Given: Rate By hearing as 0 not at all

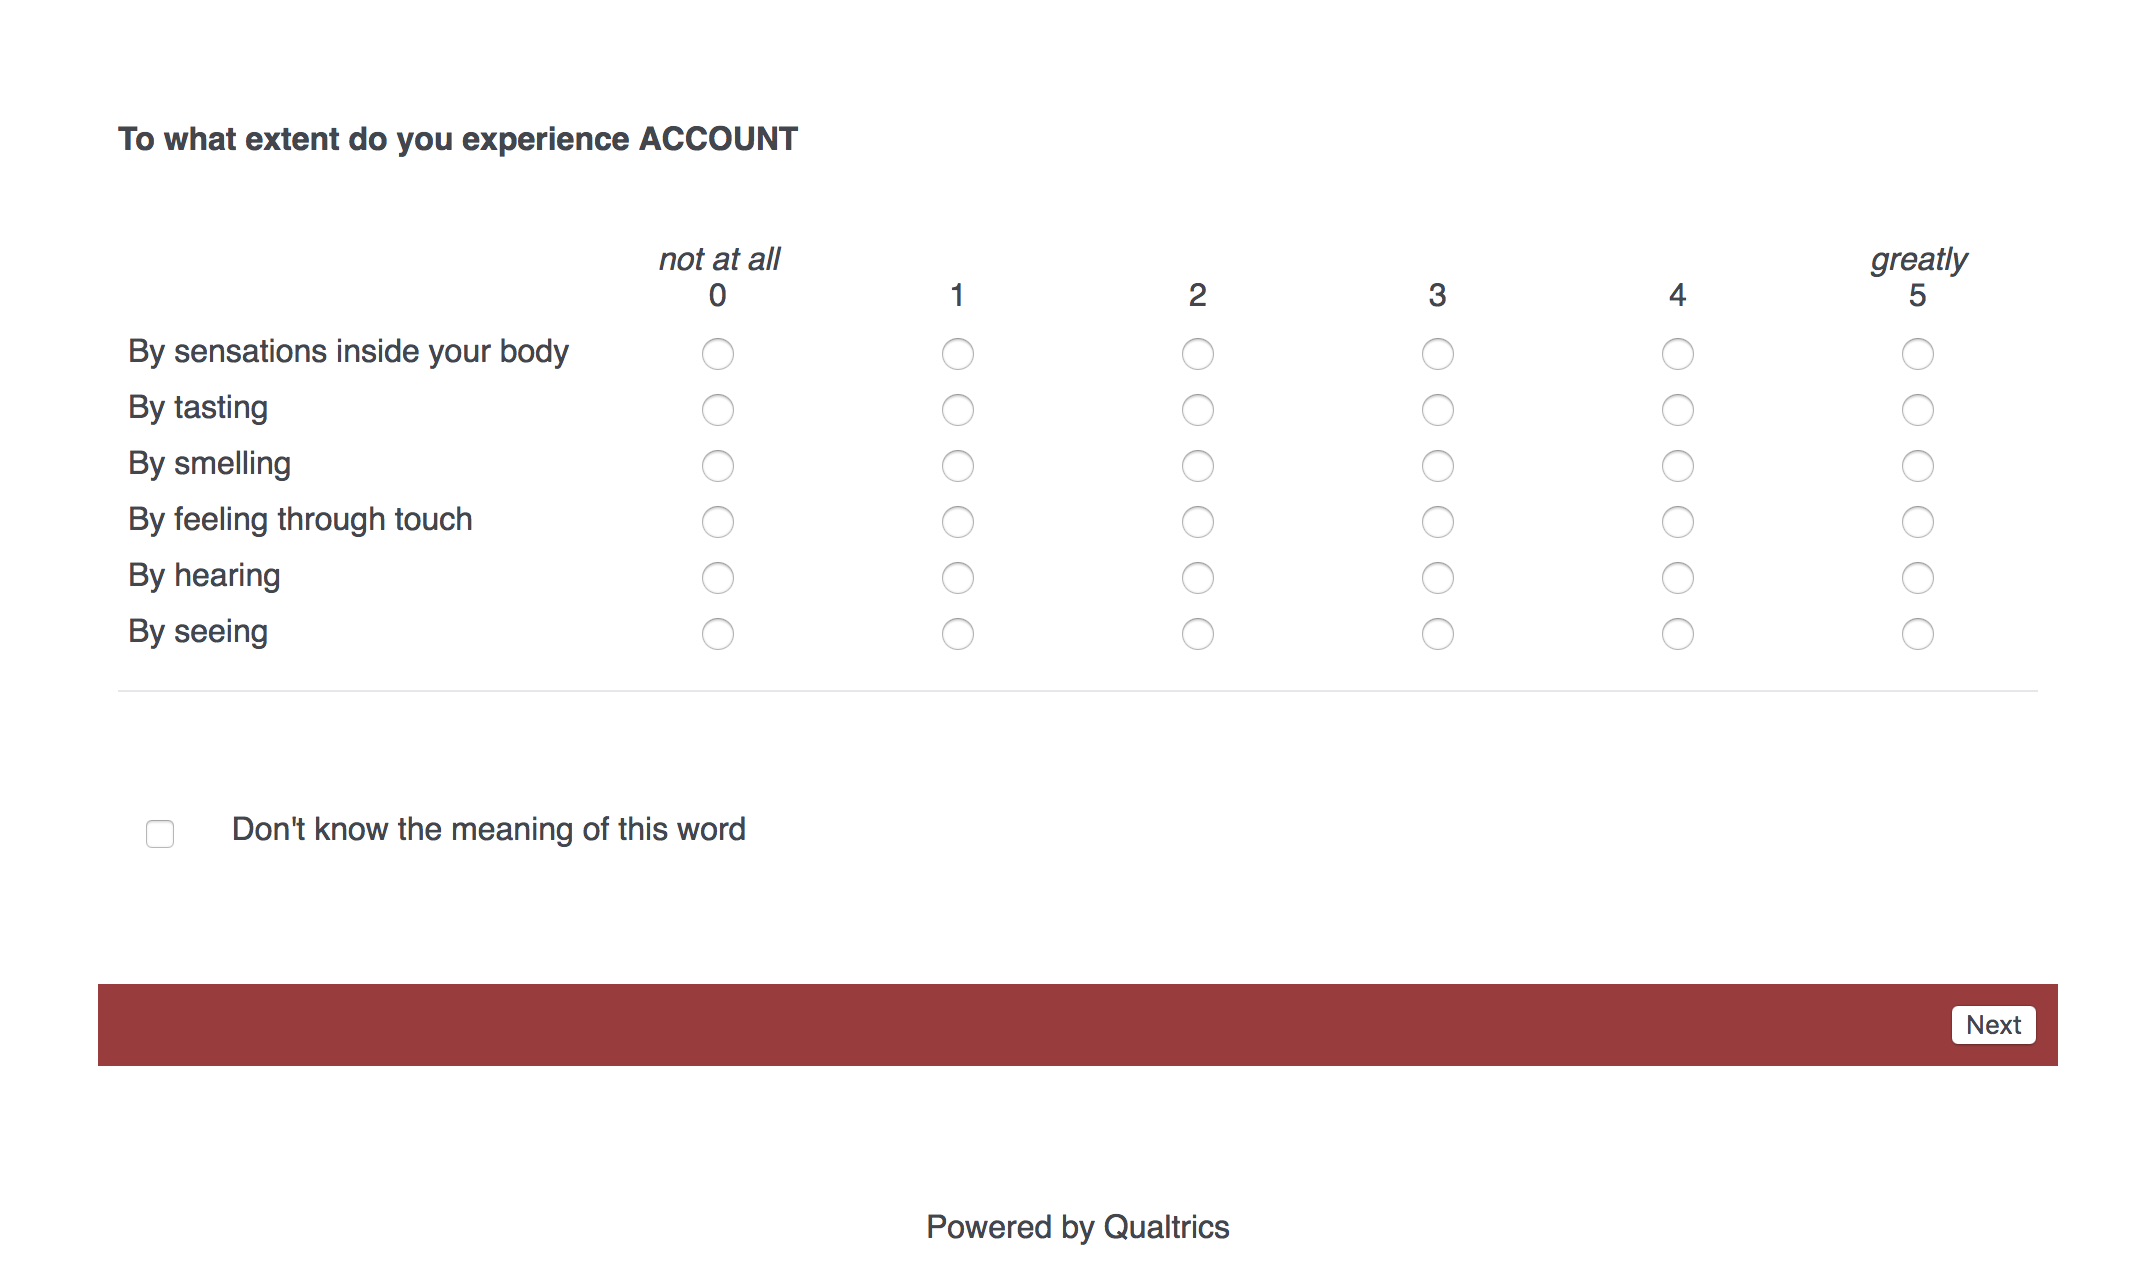Looking at the screenshot, I should pos(718,578).
